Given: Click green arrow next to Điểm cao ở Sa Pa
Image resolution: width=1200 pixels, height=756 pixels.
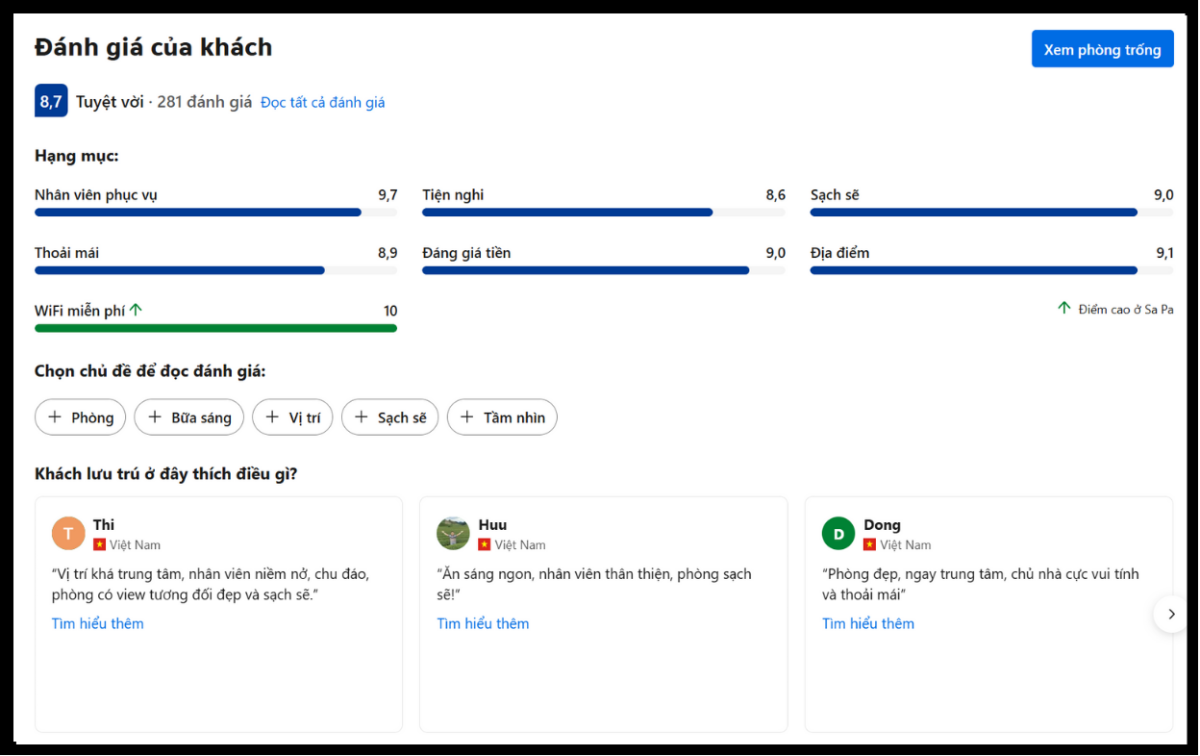Looking at the screenshot, I should tap(1064, 309).
